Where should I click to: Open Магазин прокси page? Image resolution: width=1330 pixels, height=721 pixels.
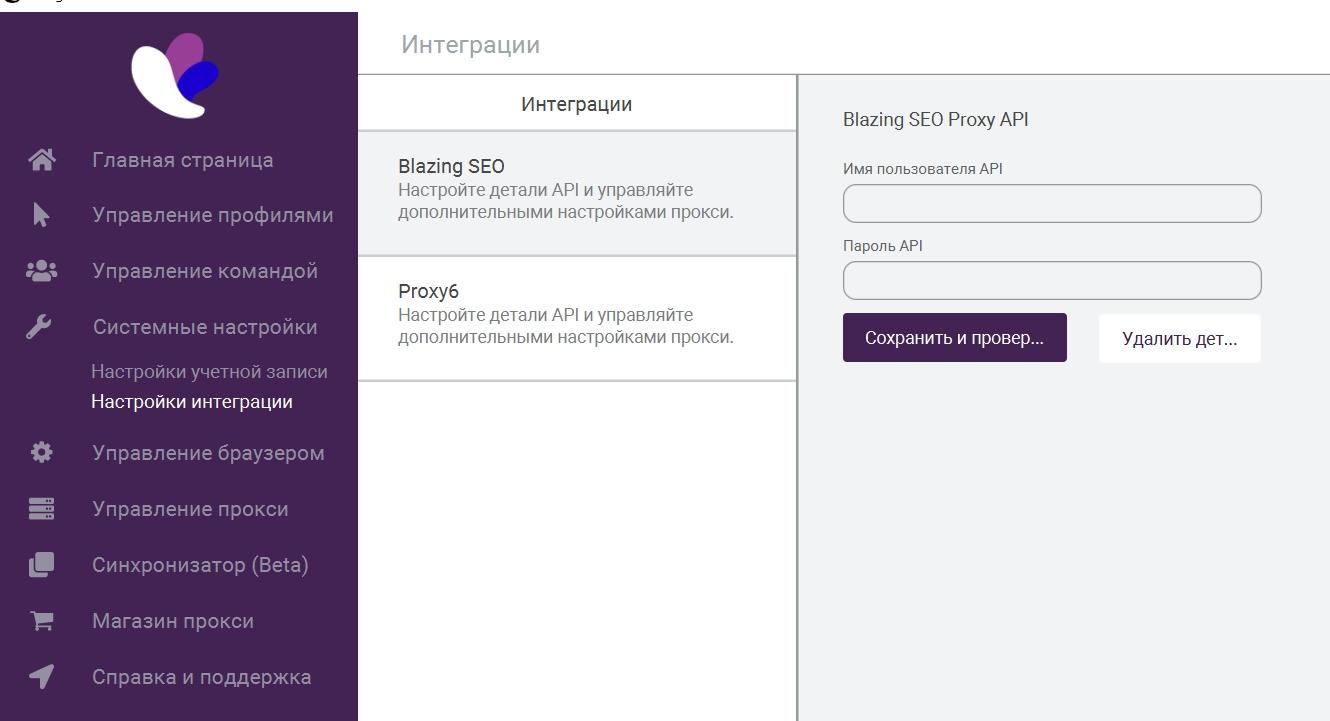pyautogui.click(x=173, y=621)
